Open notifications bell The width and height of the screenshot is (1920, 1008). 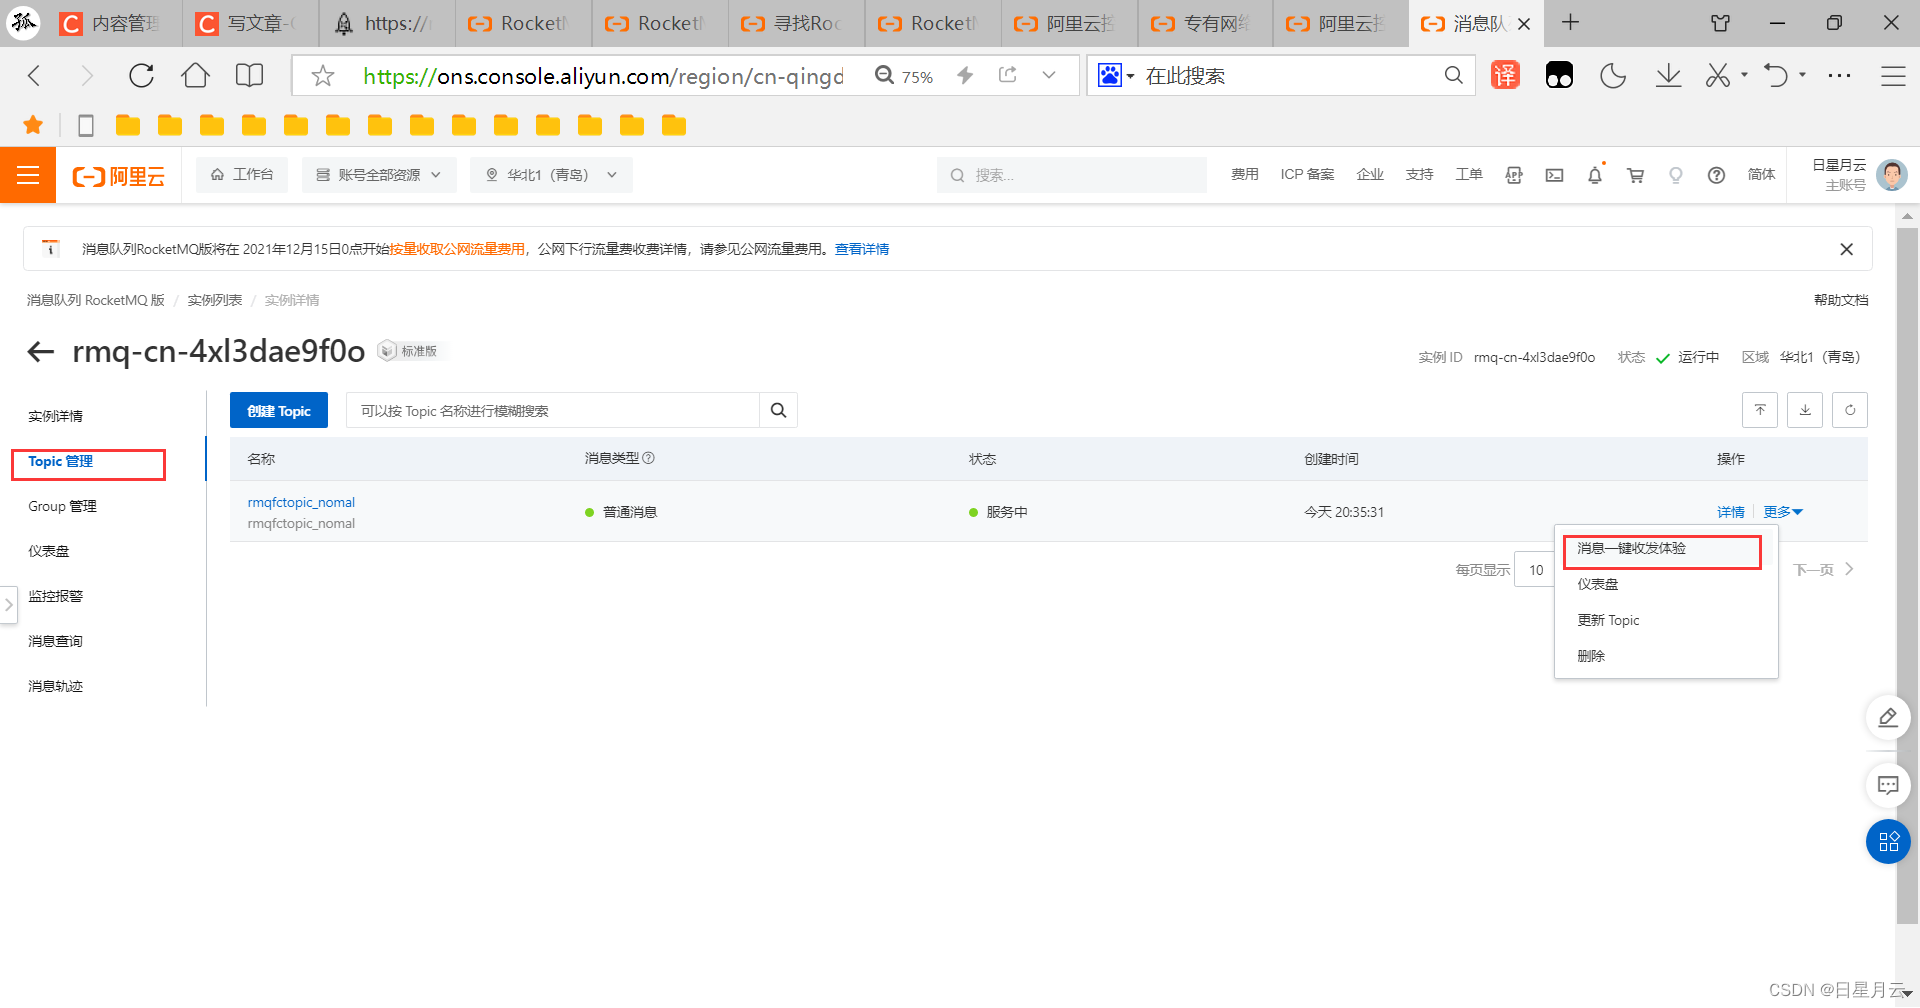pyautogui.click(x=1595, y=175)
